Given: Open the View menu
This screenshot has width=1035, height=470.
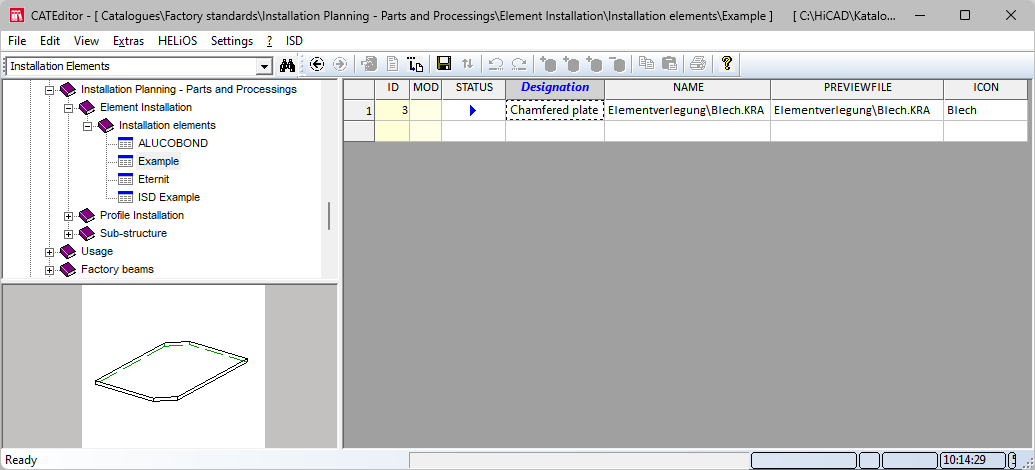Looking at the screenshot, I should click(86, 41).
